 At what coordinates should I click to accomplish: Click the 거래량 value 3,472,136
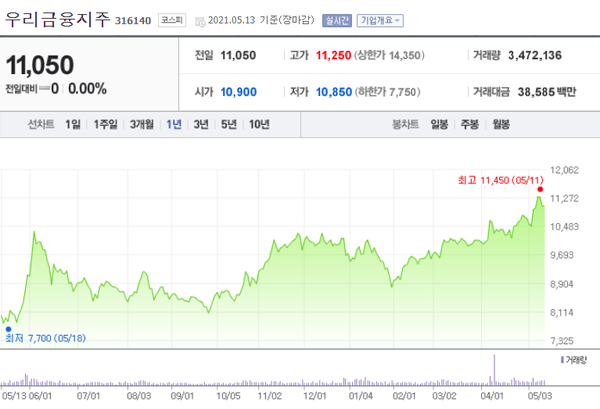pyautogui.click(x=535, y=55)
